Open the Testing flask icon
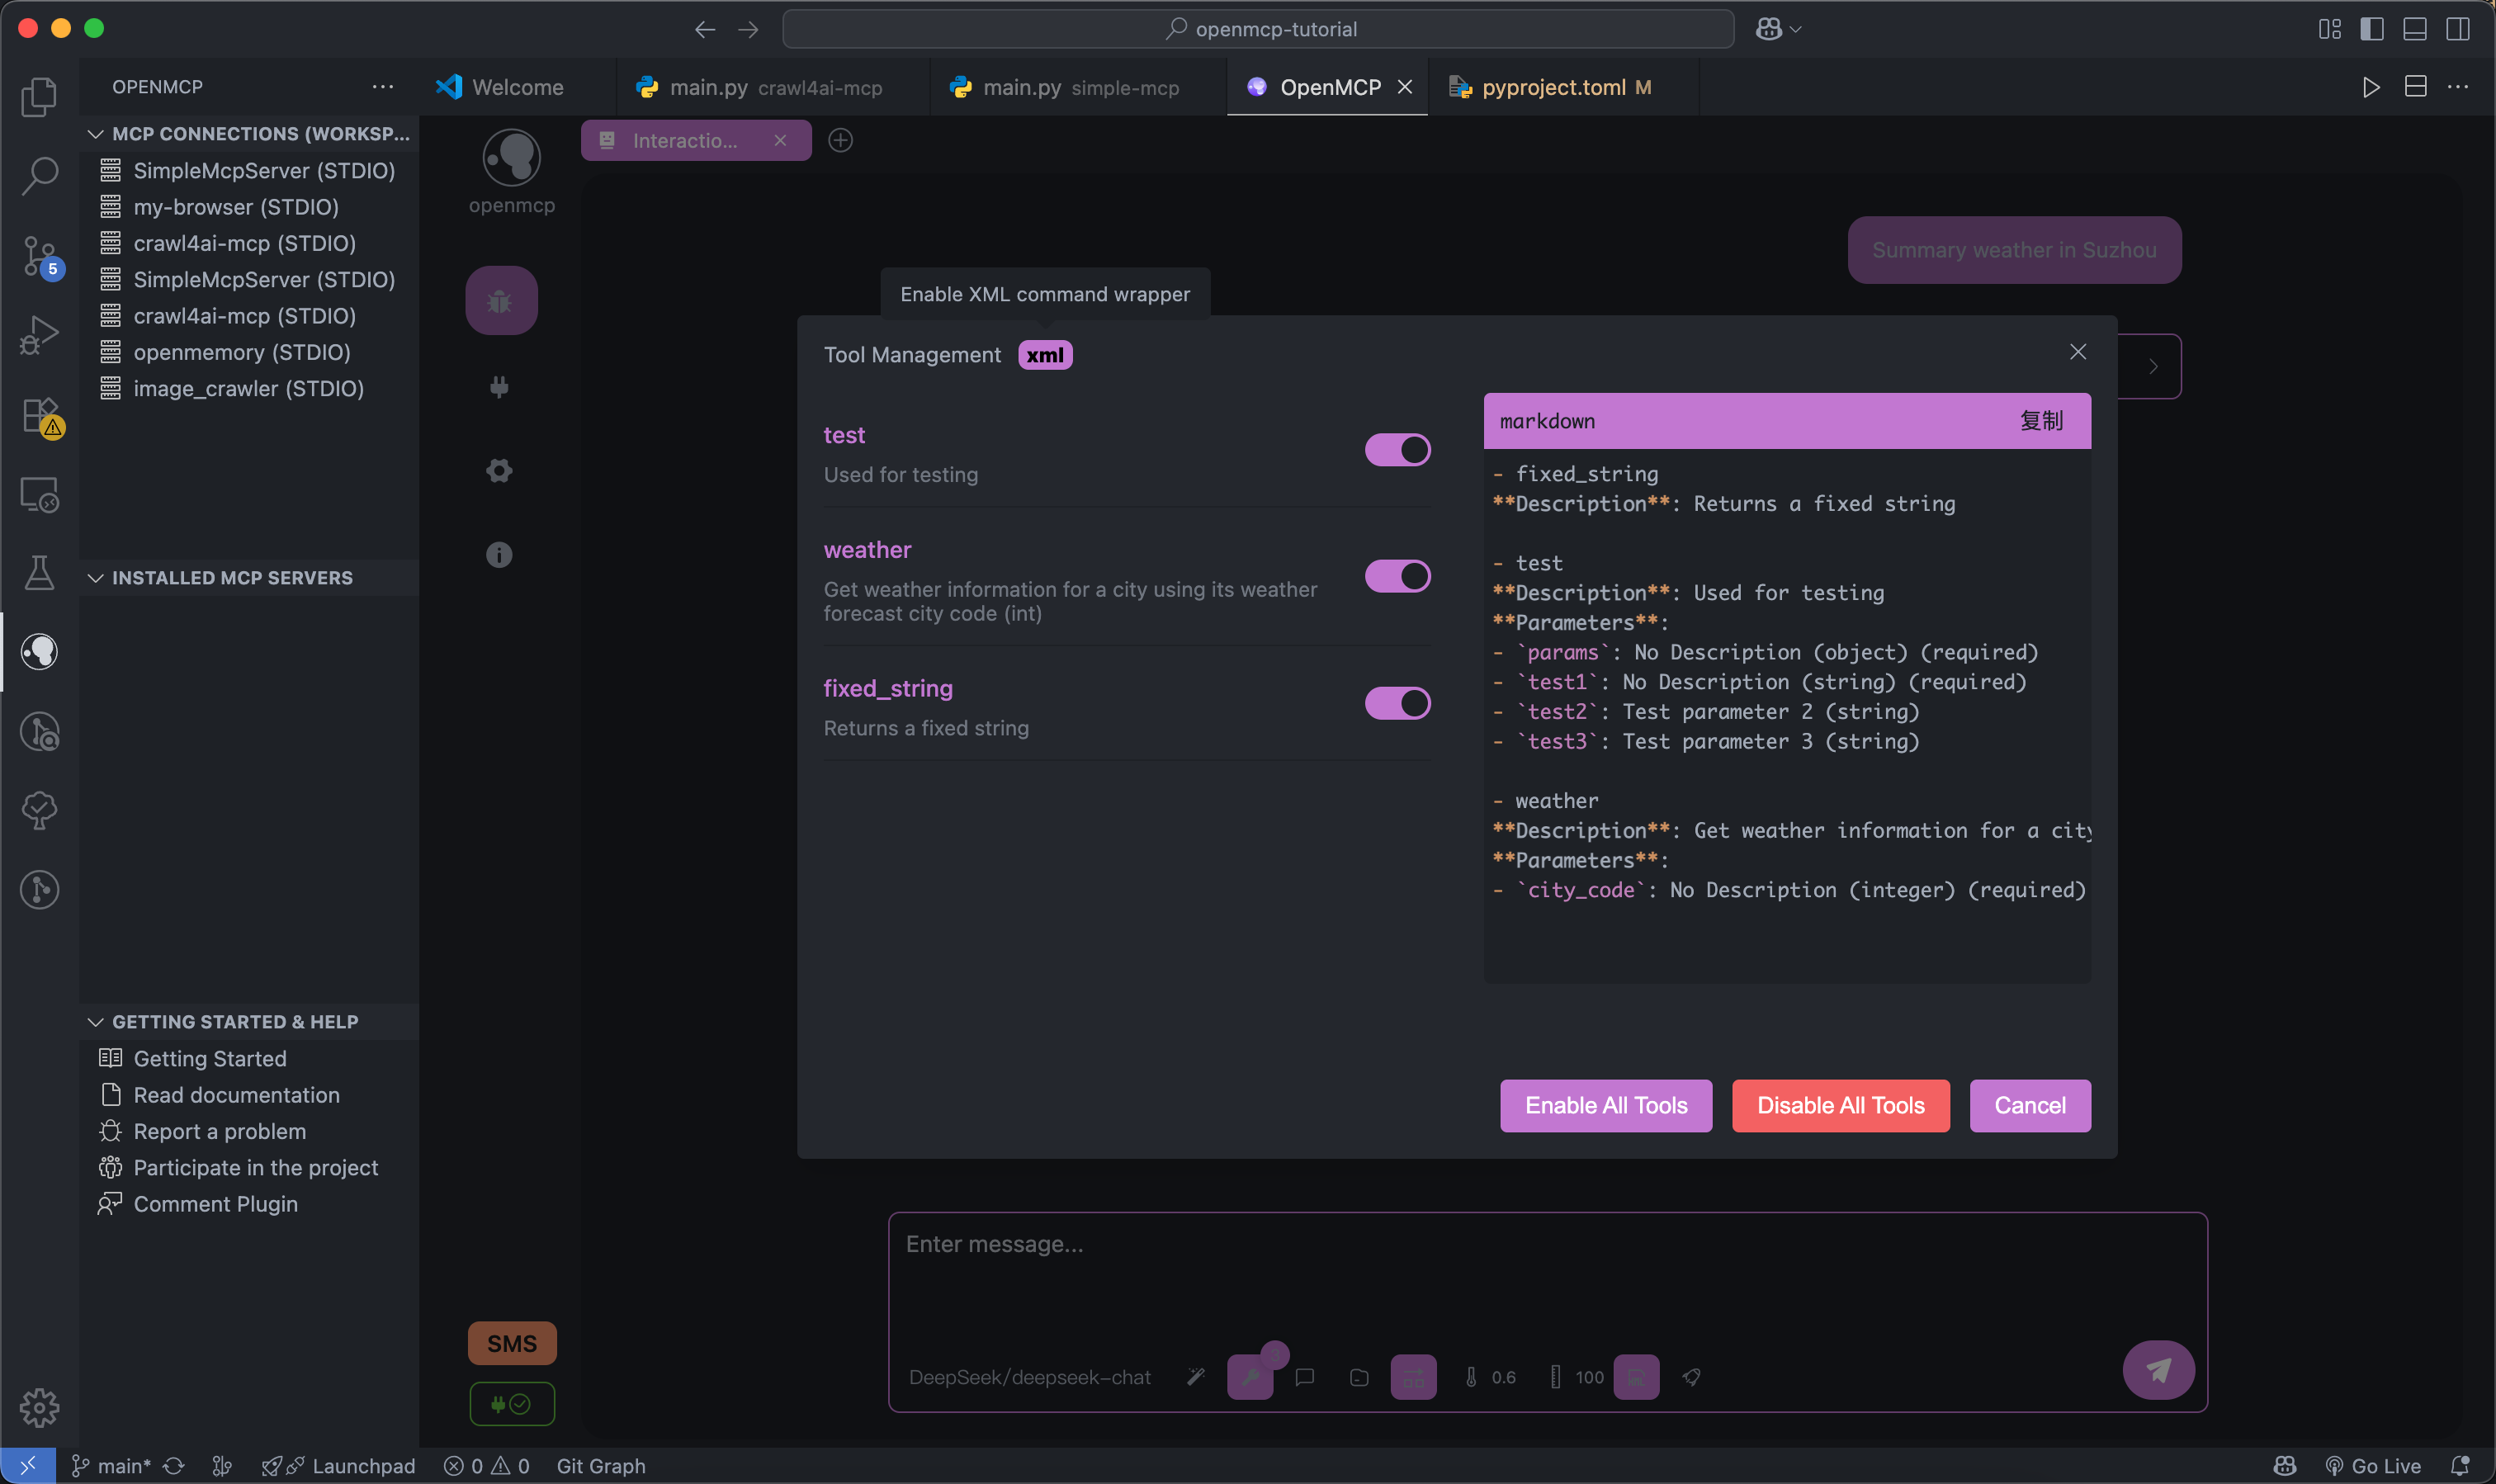Screen dimensions: 2496x1484 pyautogui.click(x=39, y=572)
